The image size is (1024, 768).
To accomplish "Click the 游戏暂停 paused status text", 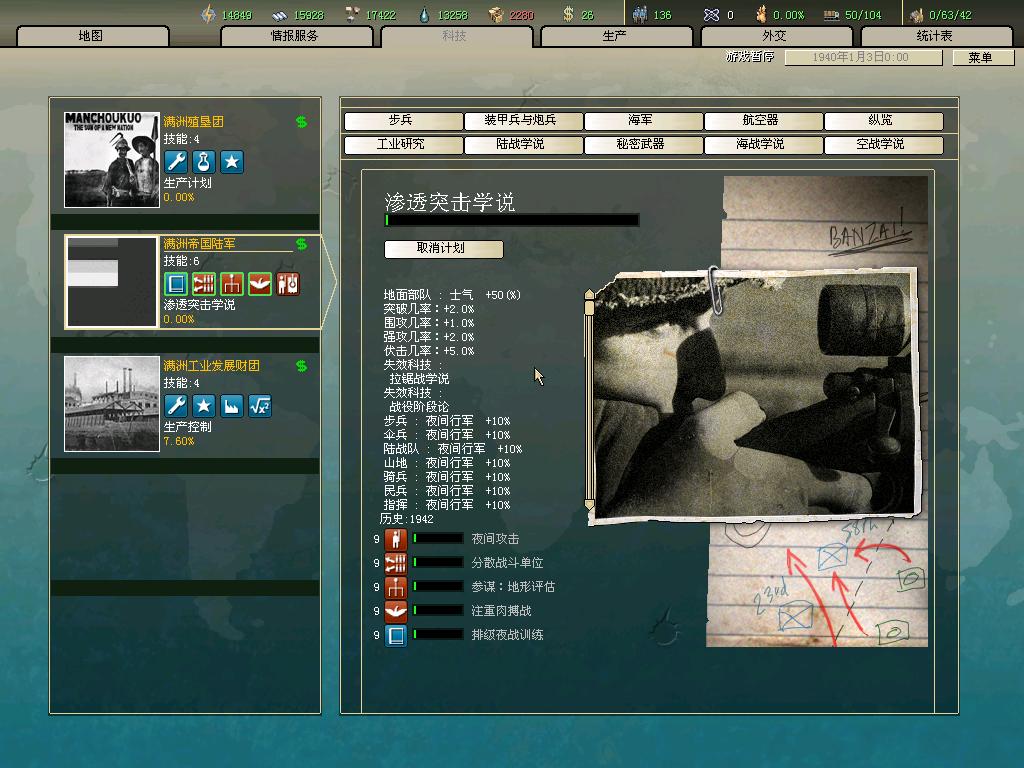I will [x=750, y=57].
